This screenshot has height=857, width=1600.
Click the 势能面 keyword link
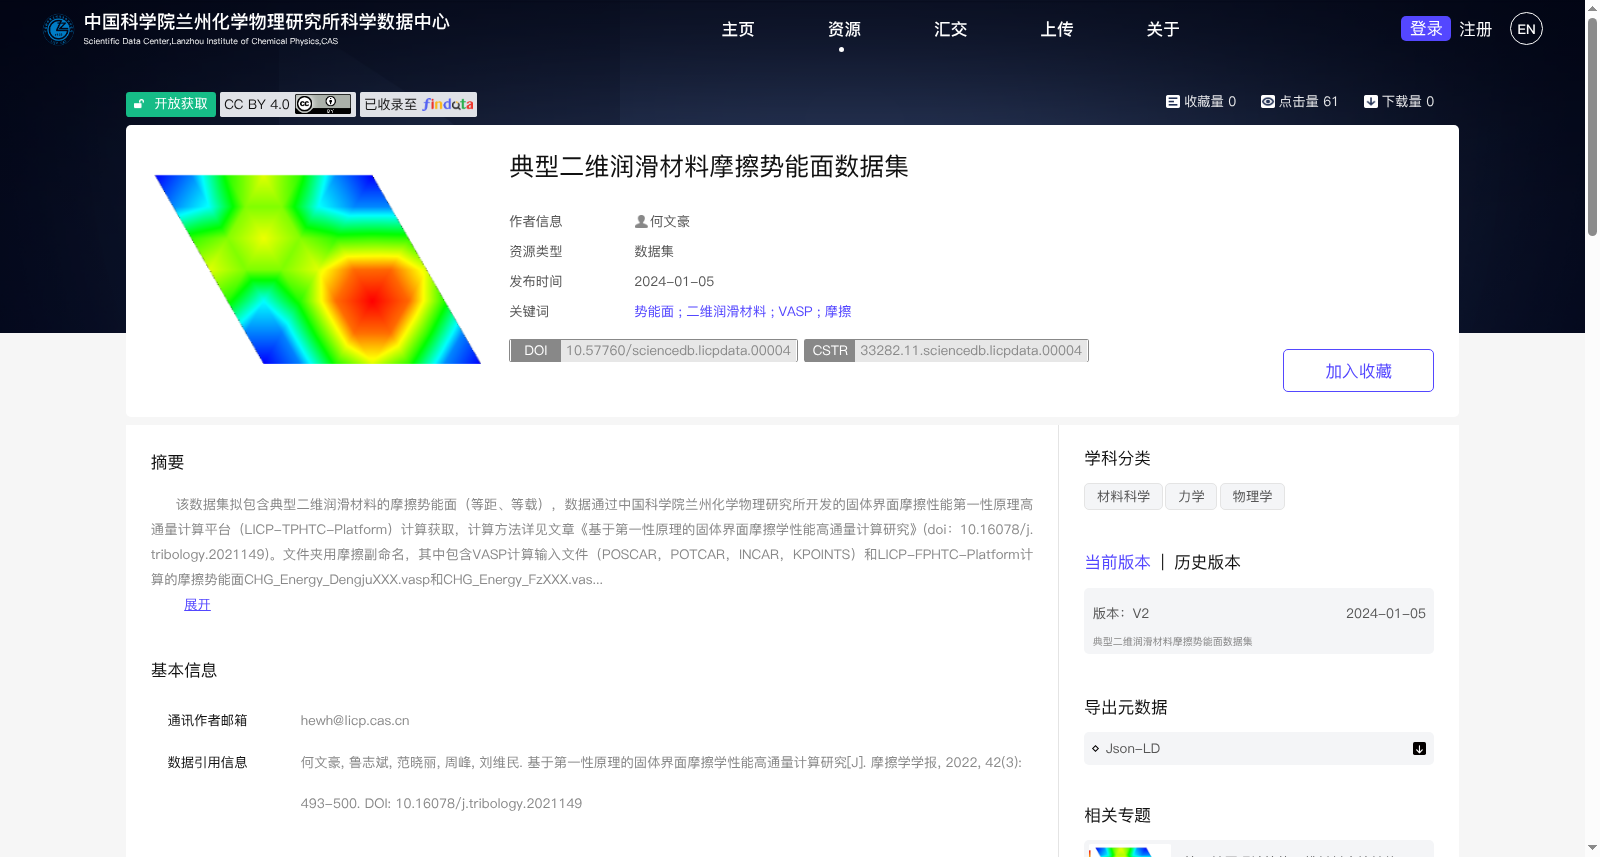point(654,311)
